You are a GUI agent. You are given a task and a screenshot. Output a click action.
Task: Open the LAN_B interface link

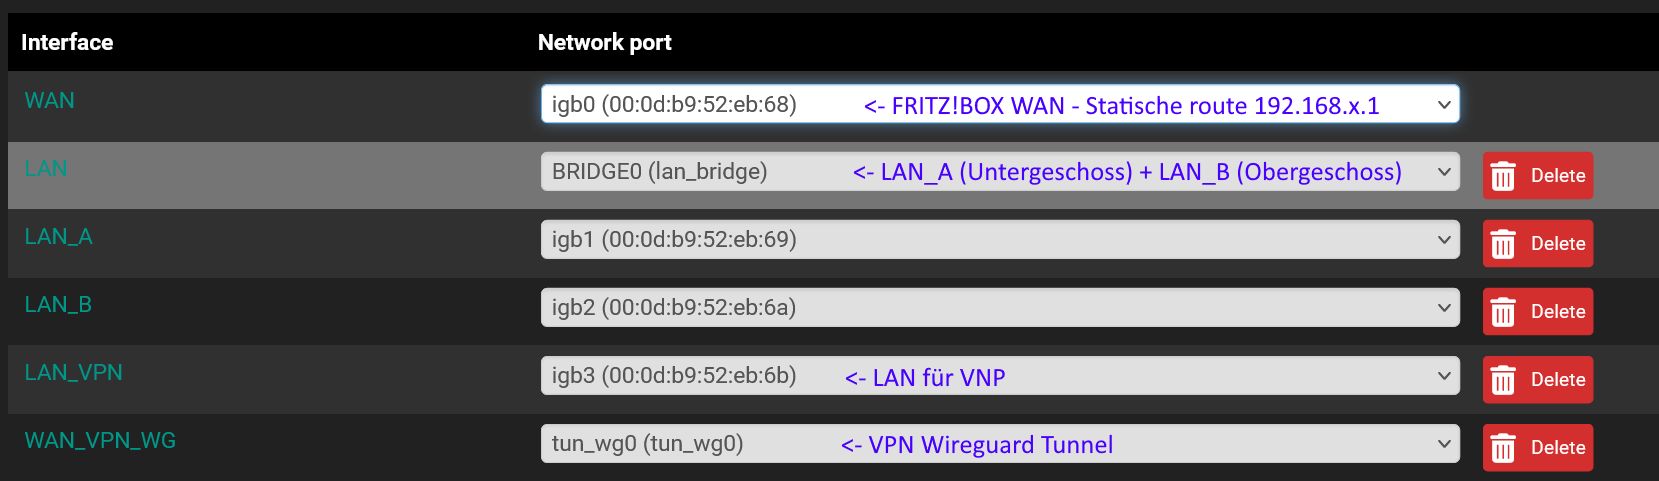coord(58,304)
